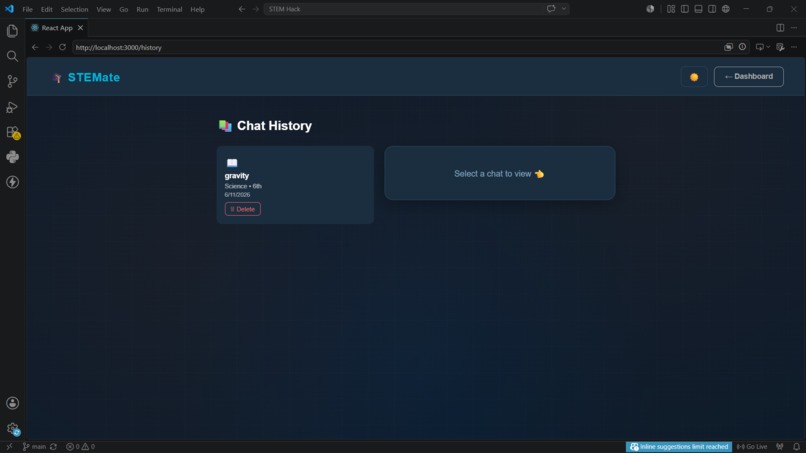Click the Chat History heading
This screenshot has width=806, height=453.
click(274, 126)
